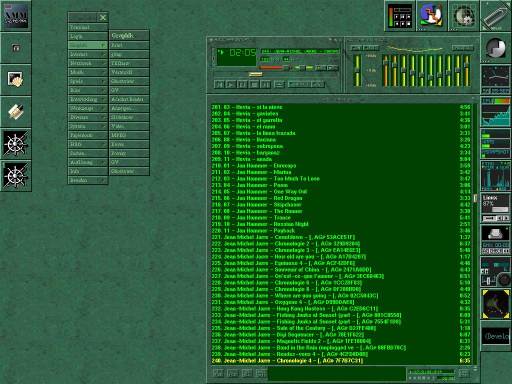
Task: Toggle shuffle mode in XMMS
Action: point(298,84)
